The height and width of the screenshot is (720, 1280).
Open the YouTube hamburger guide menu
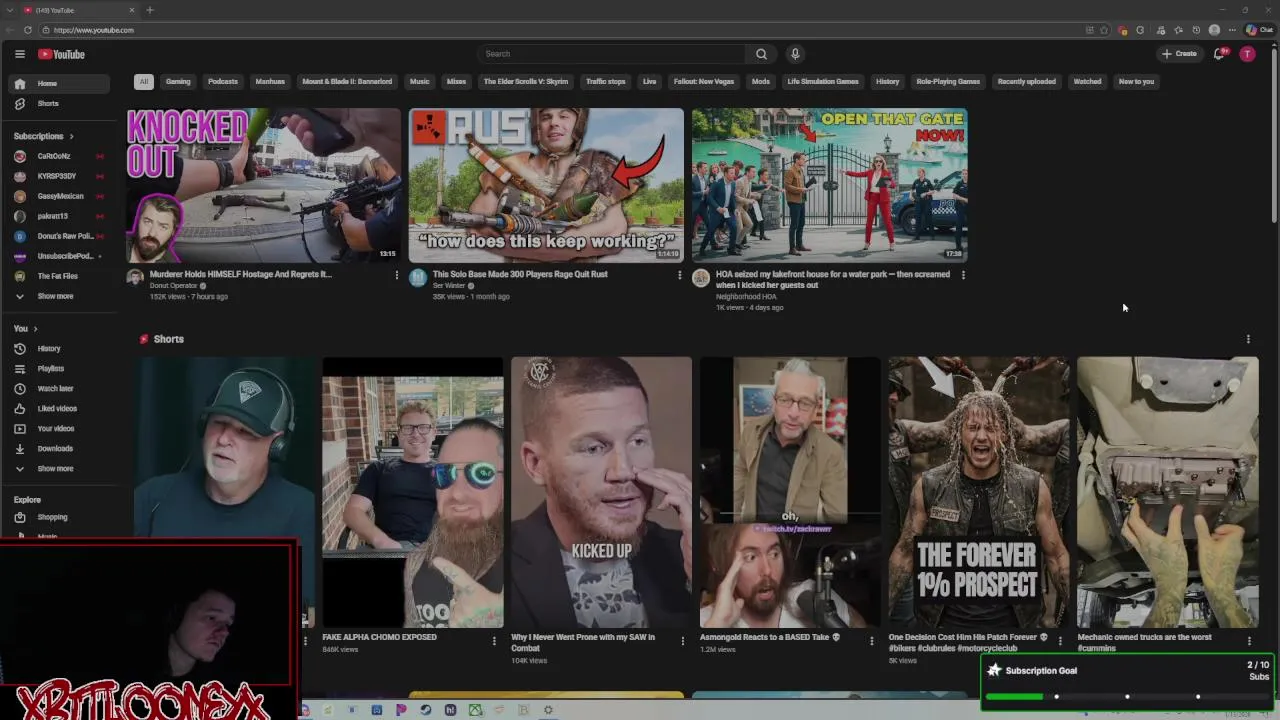pos(19,54)
